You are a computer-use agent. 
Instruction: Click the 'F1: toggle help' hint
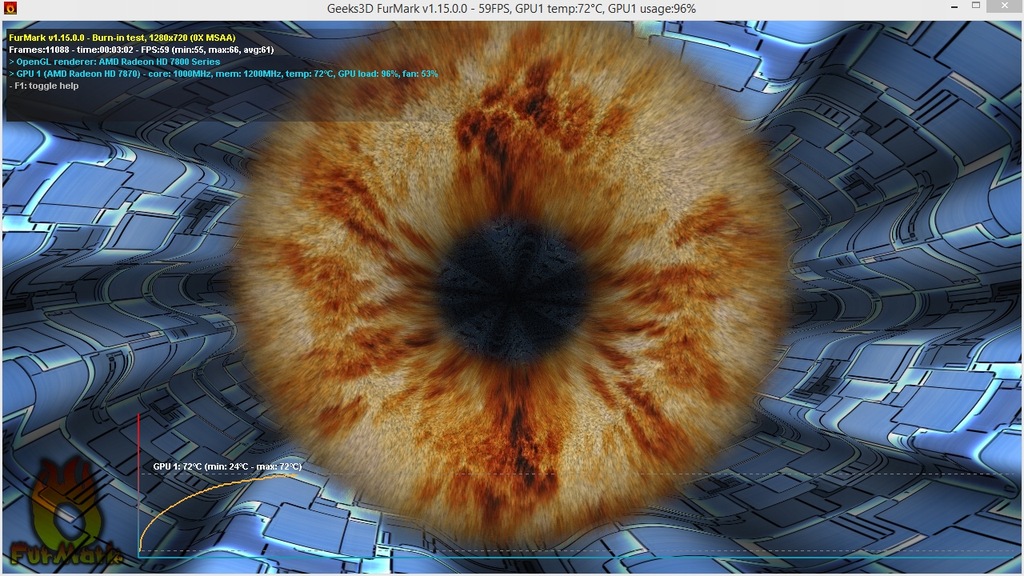tap(44, 86)
